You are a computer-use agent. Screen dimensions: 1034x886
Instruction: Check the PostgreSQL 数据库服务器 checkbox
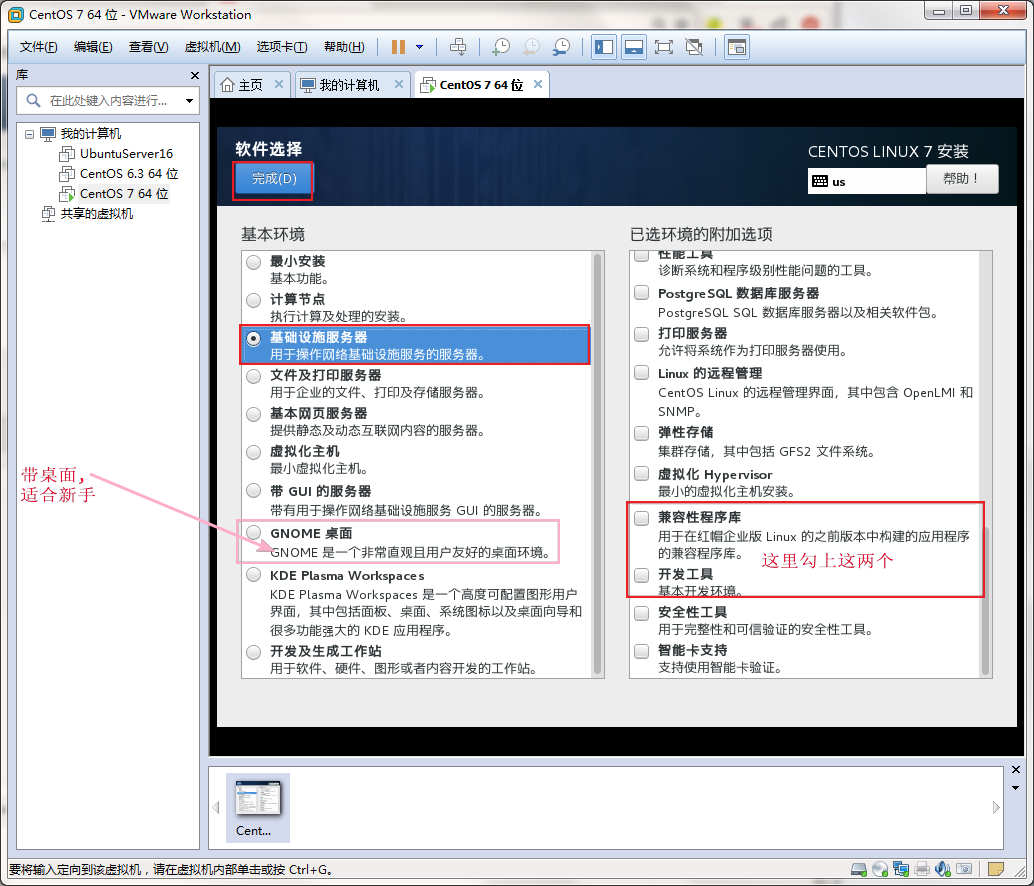coord(642,293)
